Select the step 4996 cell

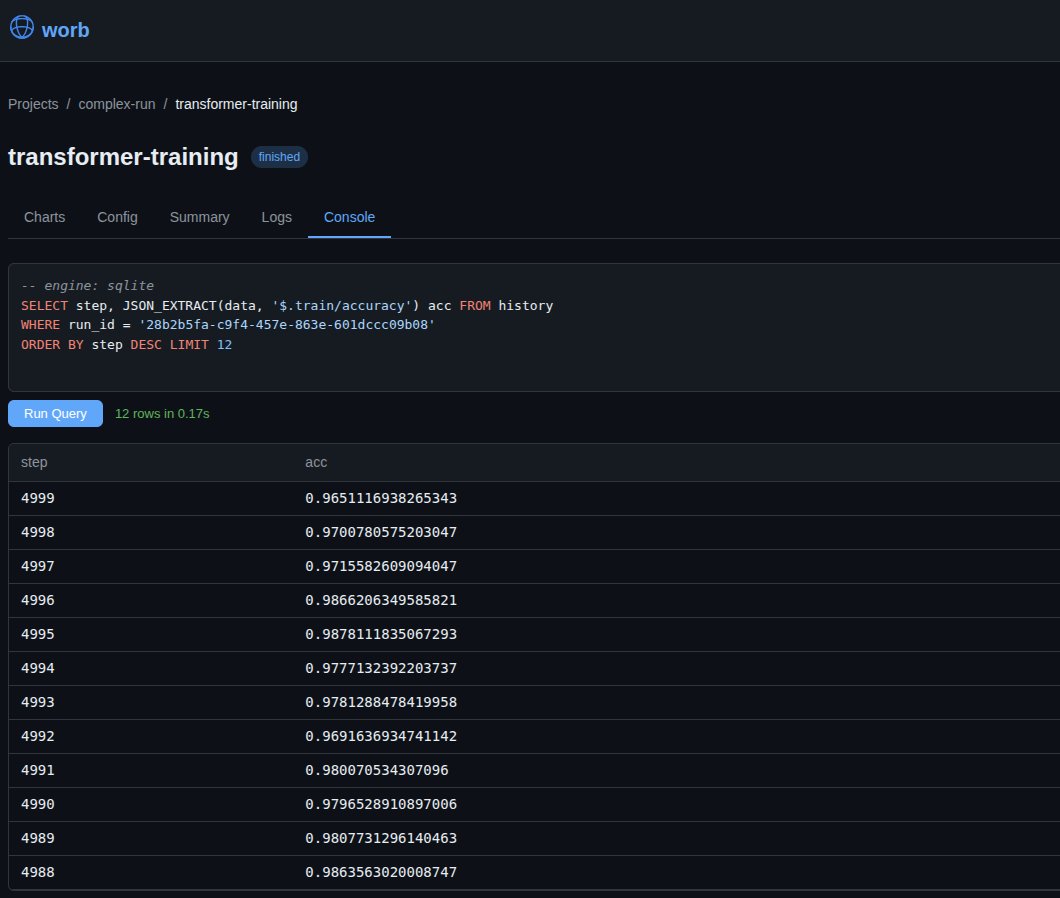[x=38, y=600]
